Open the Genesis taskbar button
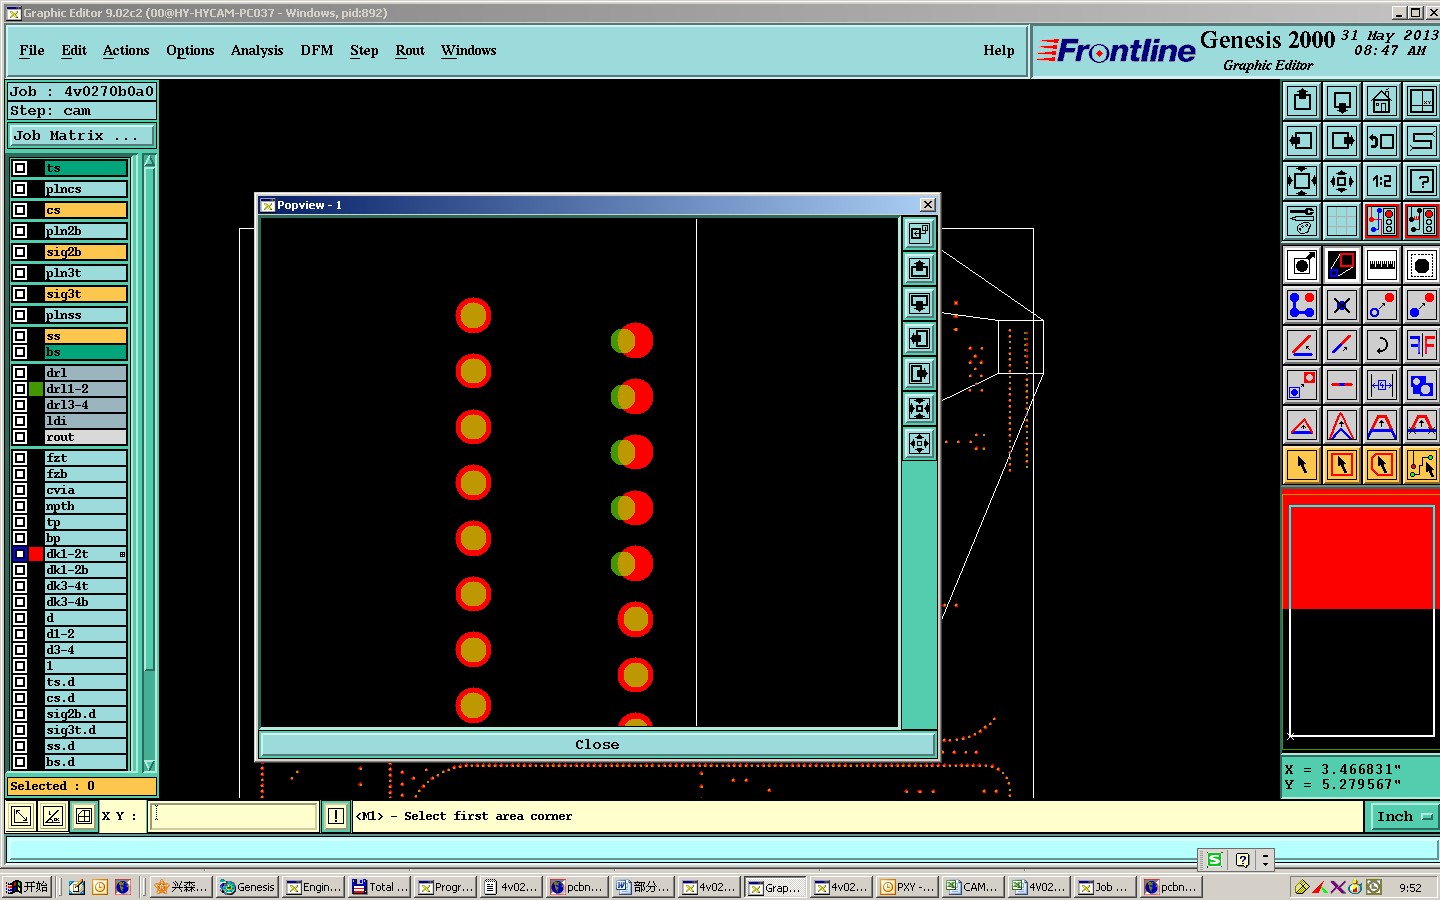The image size is (1440, 900). click(x=247, y=887)
